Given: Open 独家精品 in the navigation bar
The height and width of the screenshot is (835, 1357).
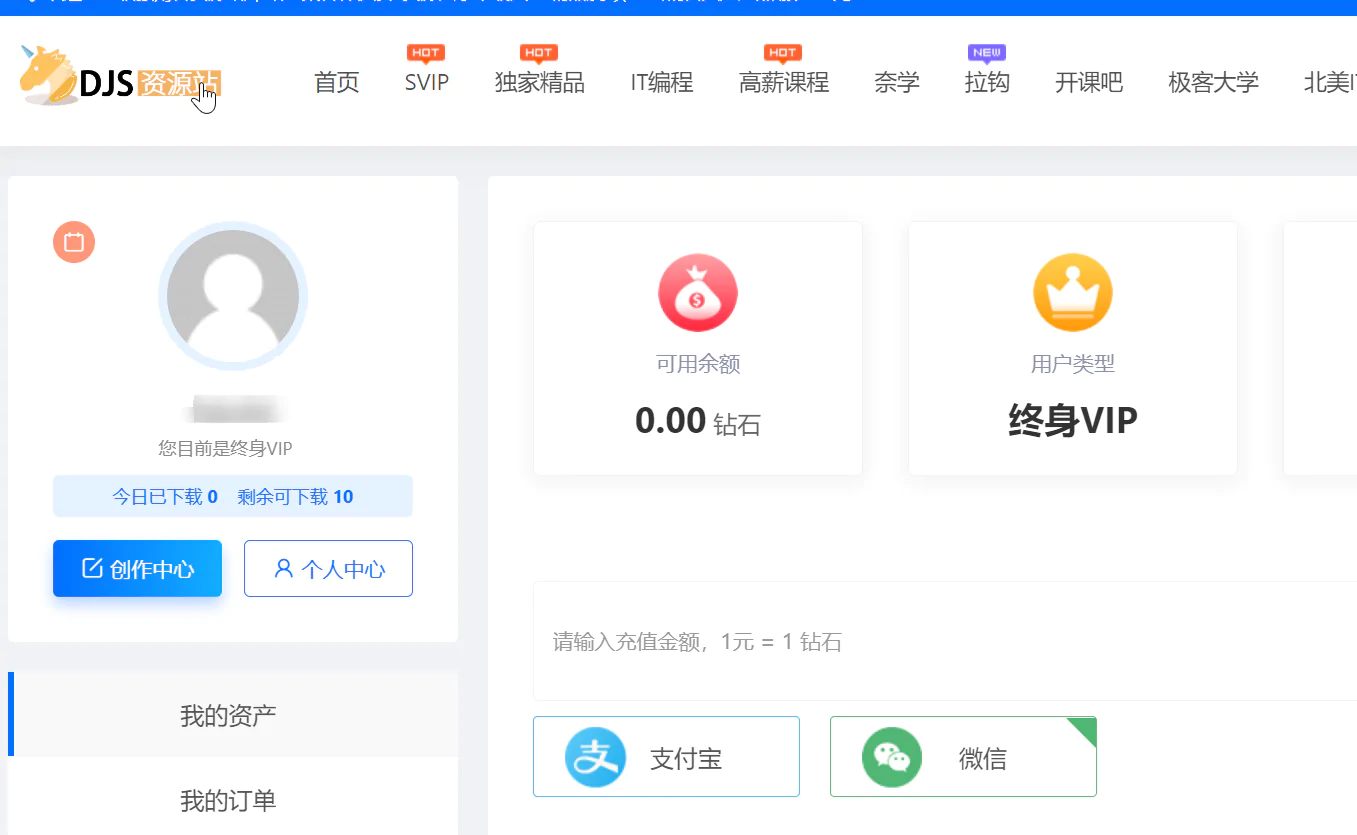Looking at the screenshot, I should click(540, 82).
